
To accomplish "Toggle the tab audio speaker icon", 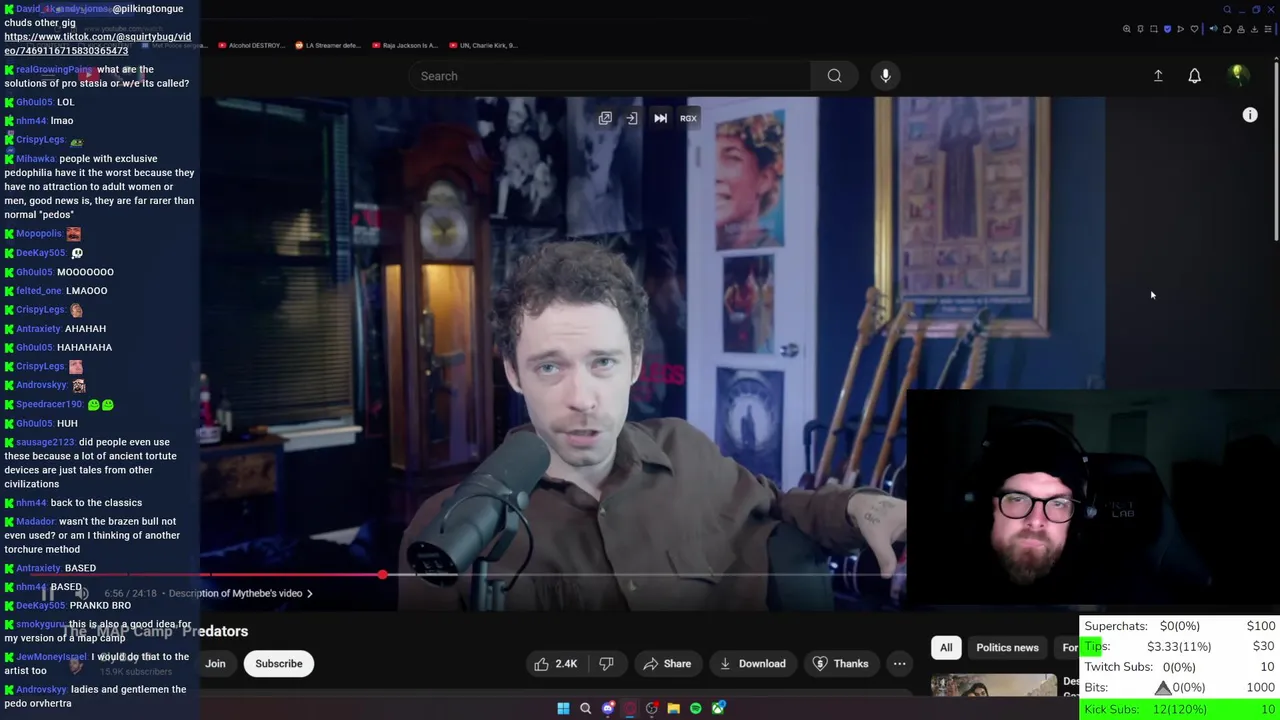I will click(1213, 29).
